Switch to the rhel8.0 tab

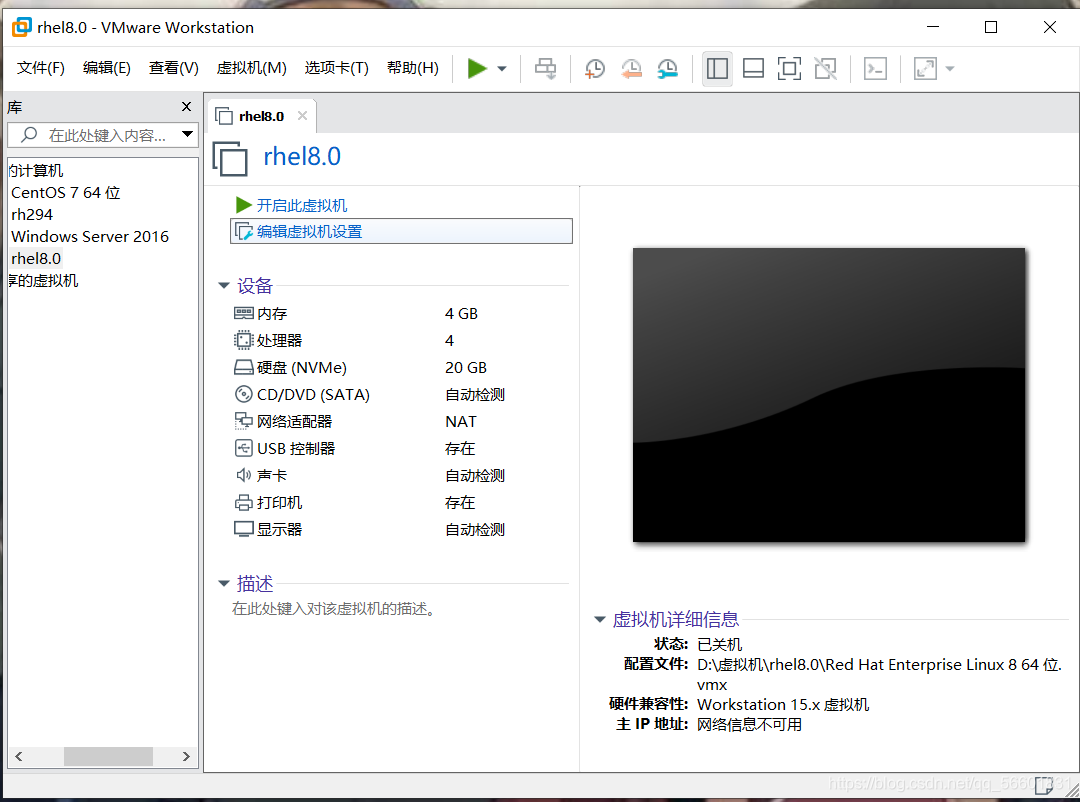(x=261, y=116)
